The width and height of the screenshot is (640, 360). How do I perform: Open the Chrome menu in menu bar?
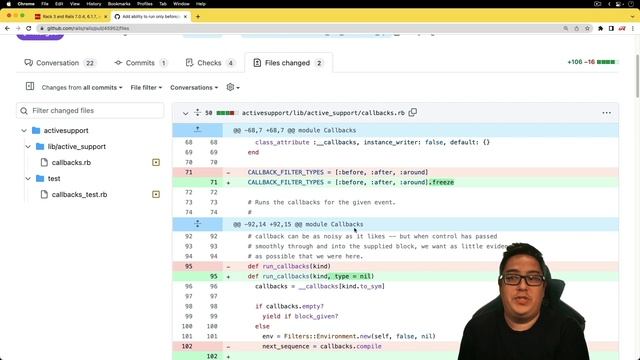26,4
